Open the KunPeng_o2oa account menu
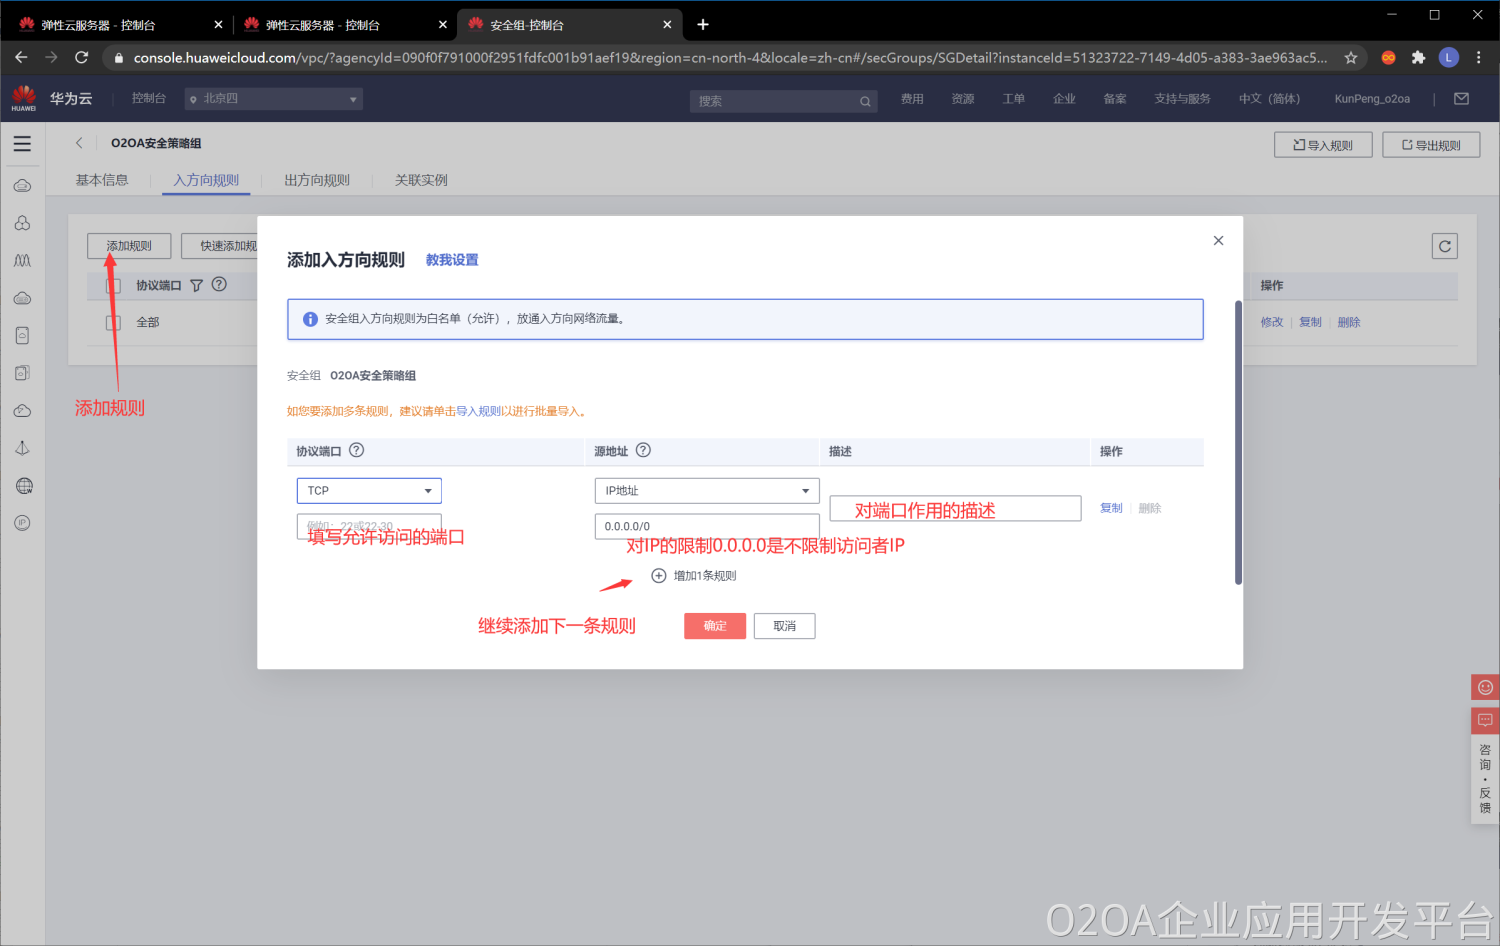 pyautogui.click(x=1372, y=99)
